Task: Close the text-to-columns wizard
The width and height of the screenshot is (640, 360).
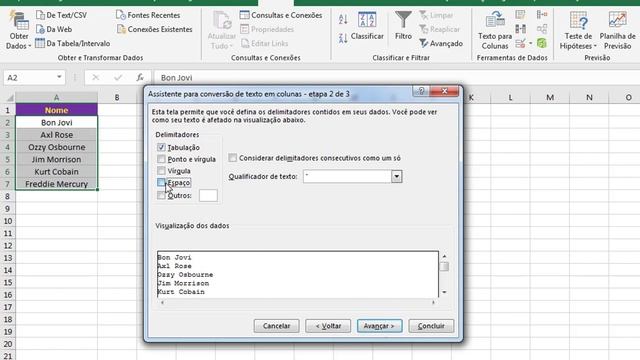Action: click(x=444, y=91)
